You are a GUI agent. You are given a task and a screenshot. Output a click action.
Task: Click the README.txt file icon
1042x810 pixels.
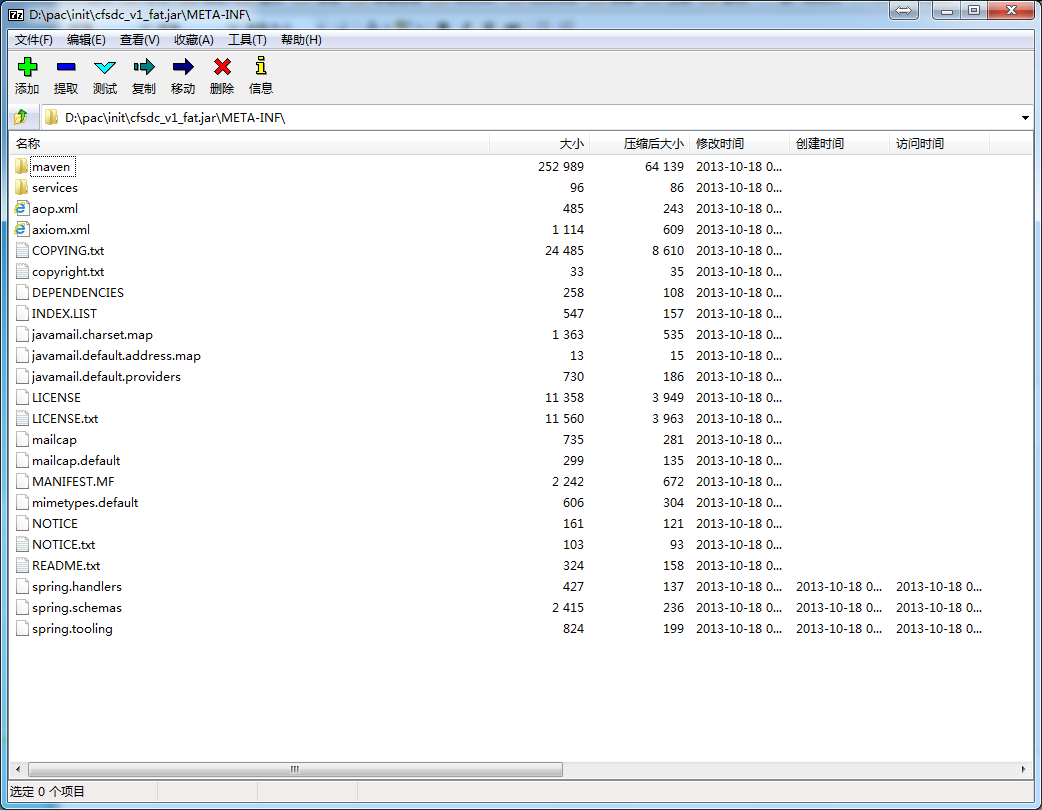coord(22,565)
